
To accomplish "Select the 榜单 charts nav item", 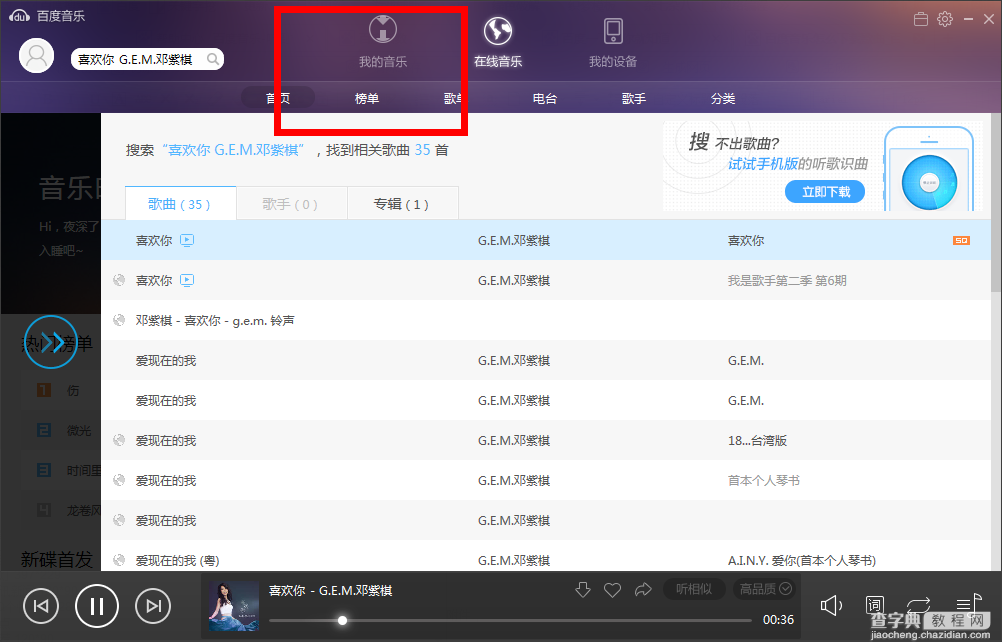I will click(367, 98).
